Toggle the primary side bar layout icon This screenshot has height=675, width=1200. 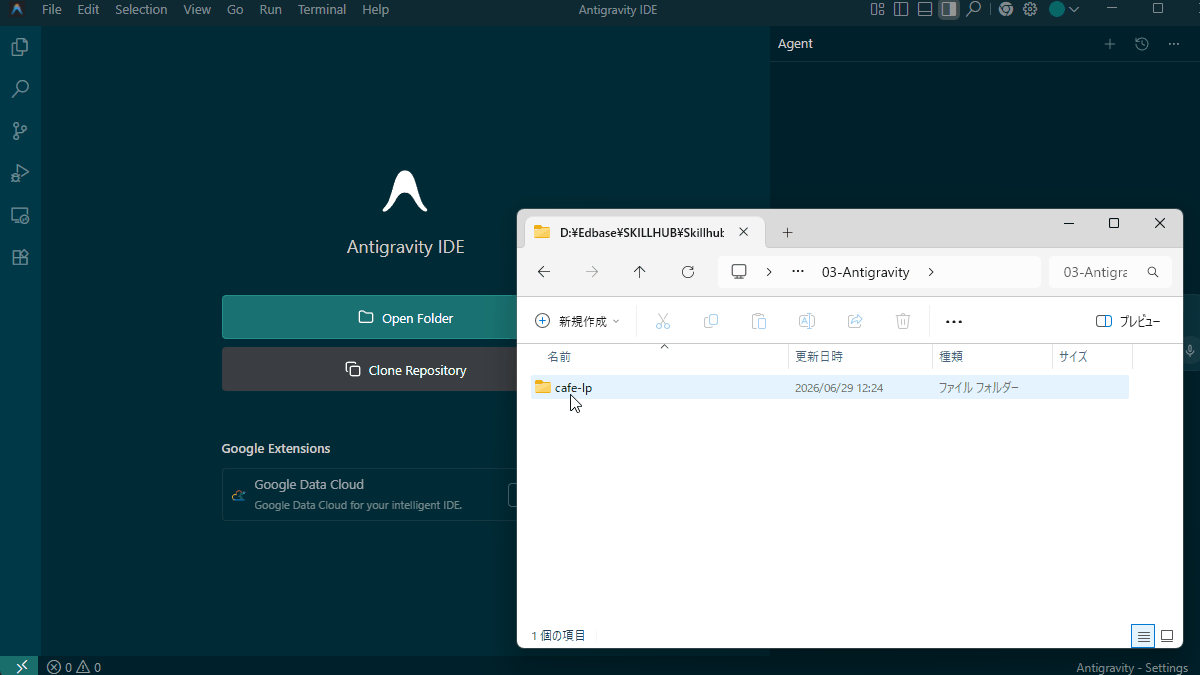(x=901, y=9)
